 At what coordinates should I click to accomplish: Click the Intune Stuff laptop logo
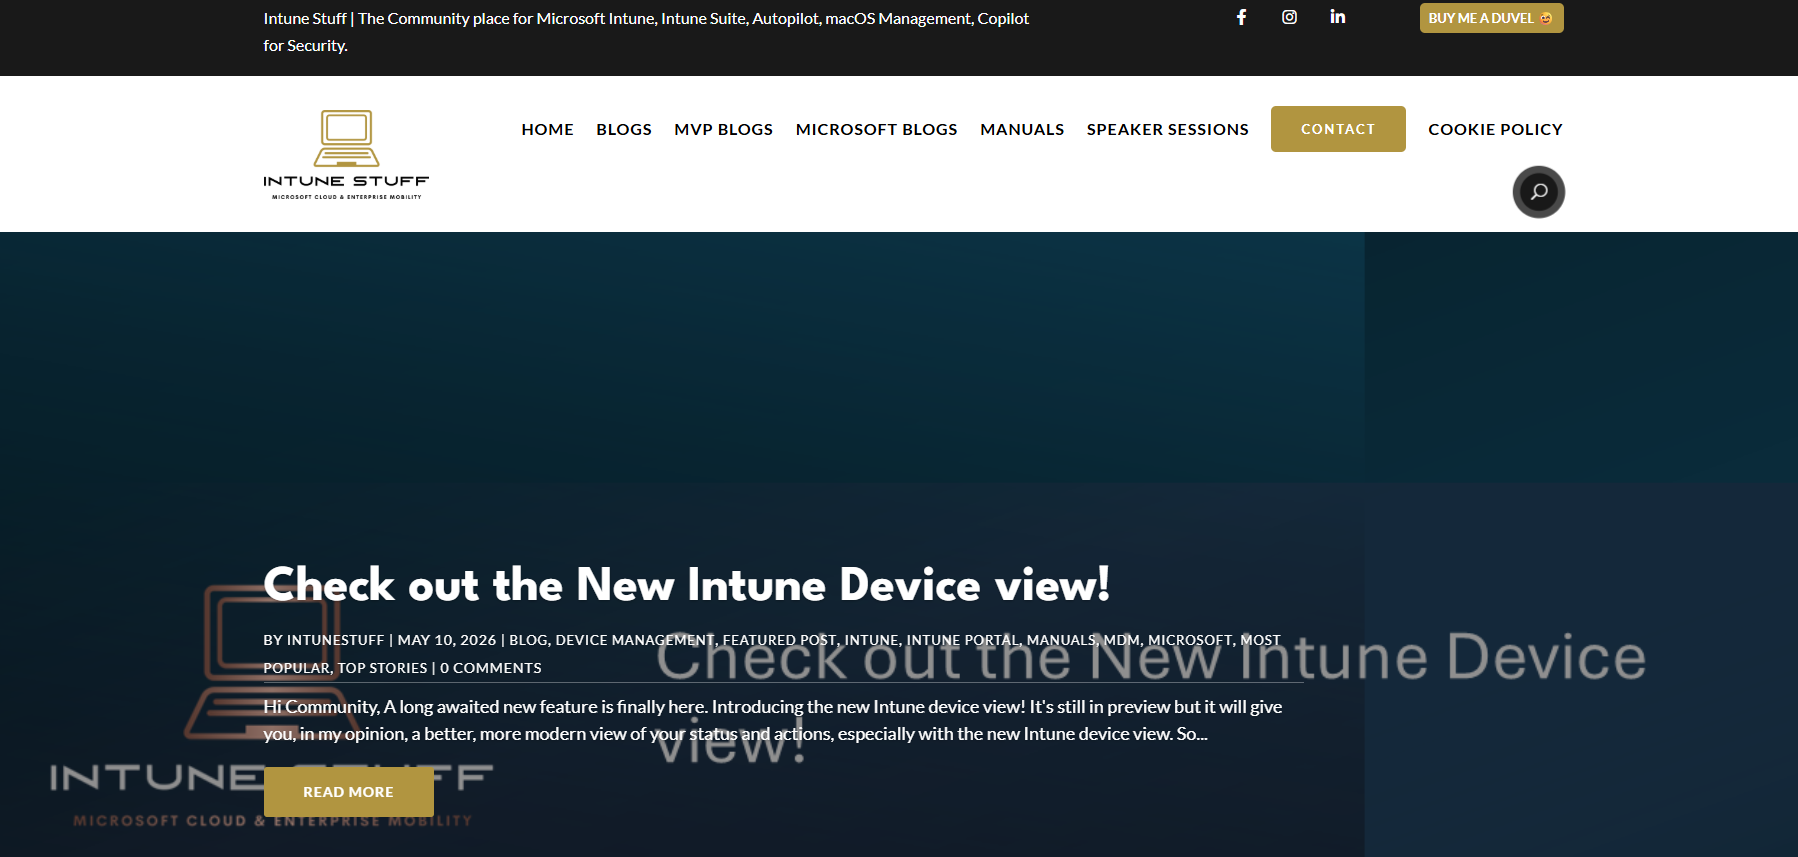click(346, 154)
